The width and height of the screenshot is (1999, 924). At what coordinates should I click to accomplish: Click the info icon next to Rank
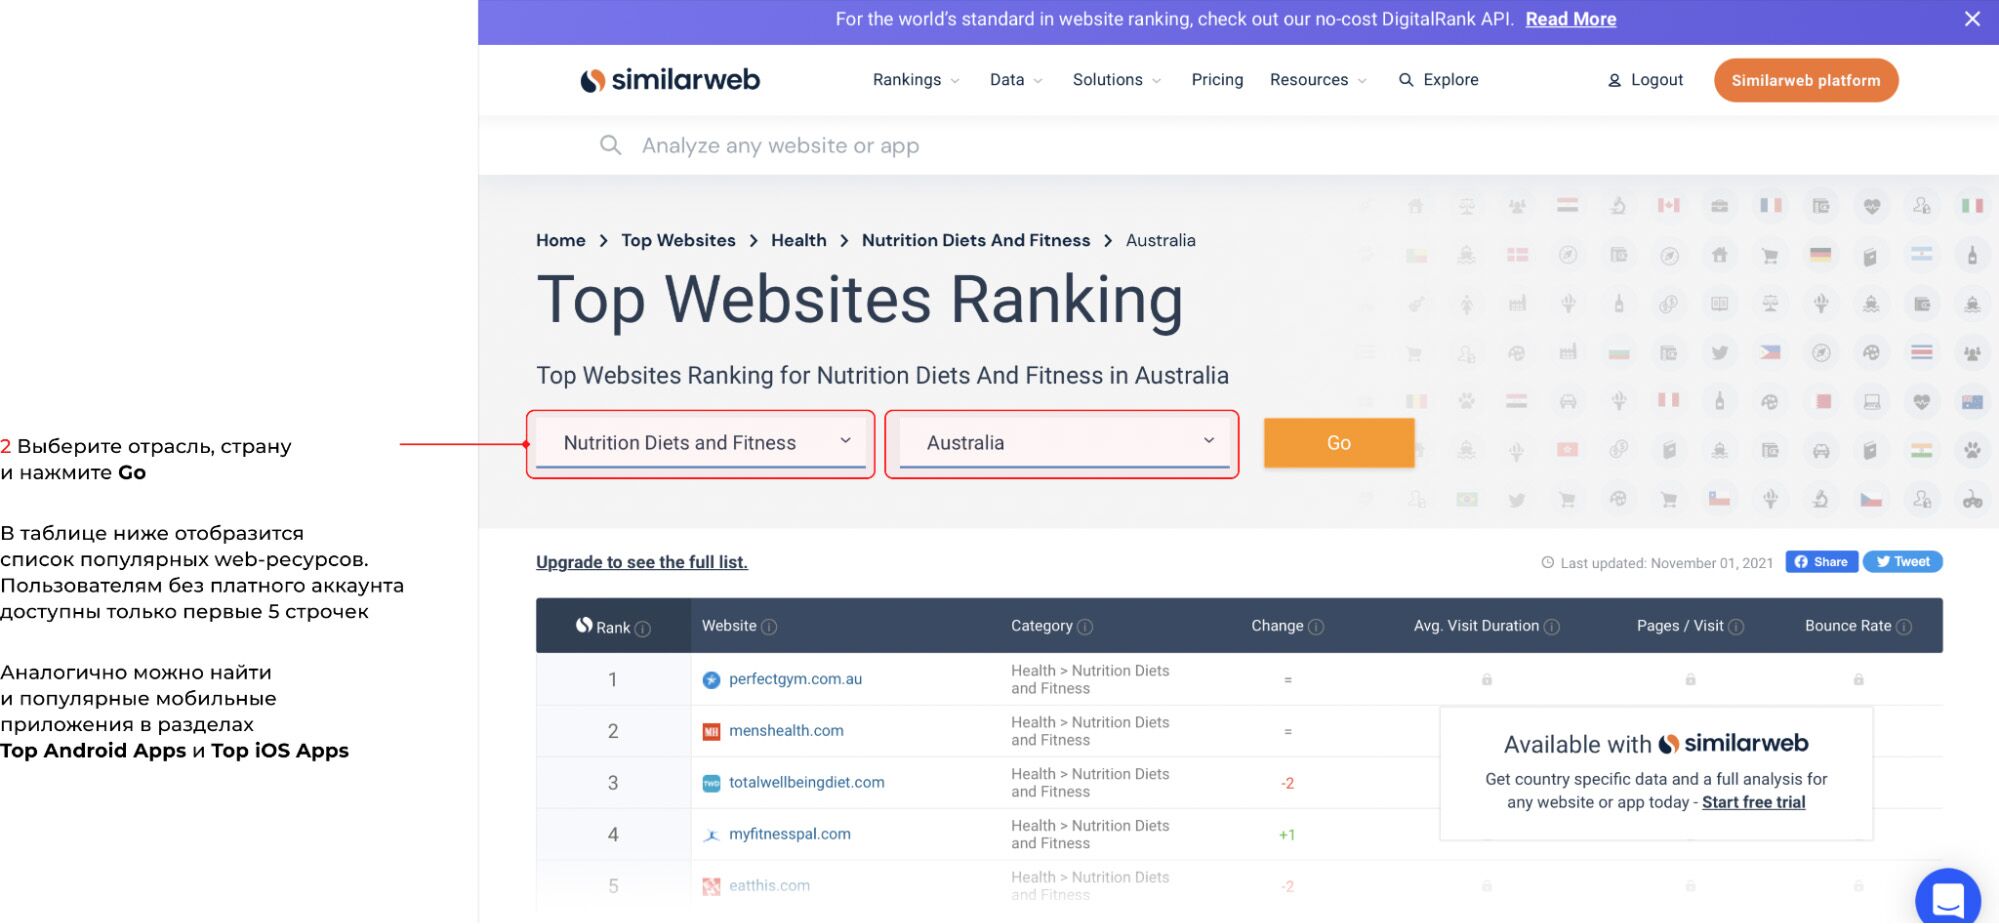coord(643,629)
